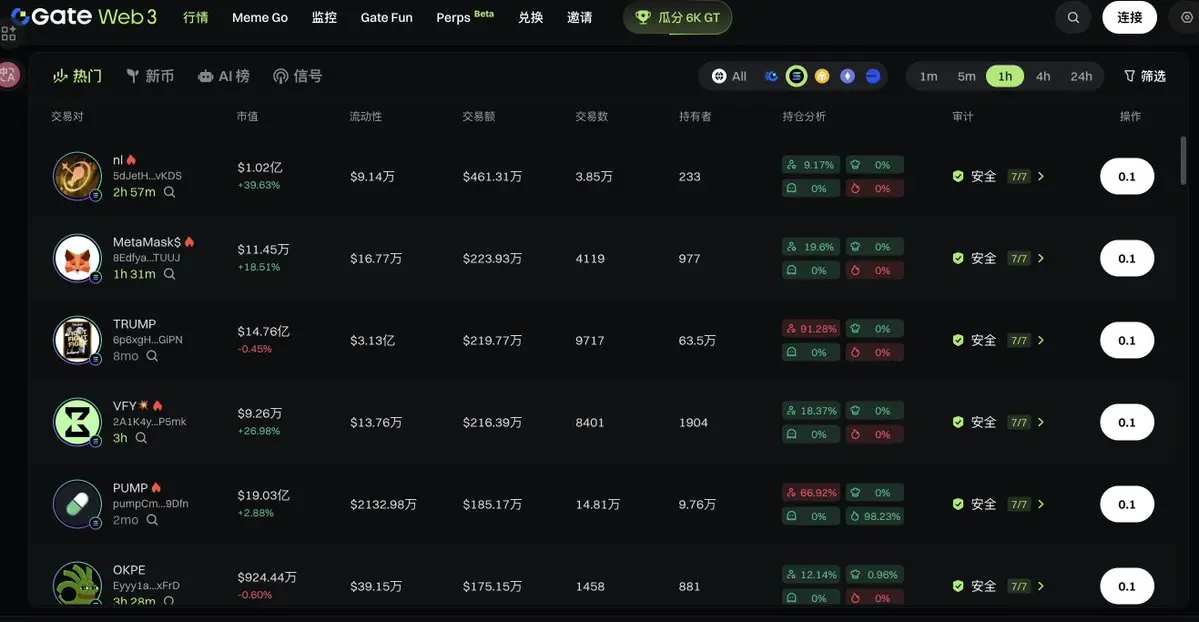Click the flame icon next to MetaMask$
Screen dimensions: 1199x622
189,242
